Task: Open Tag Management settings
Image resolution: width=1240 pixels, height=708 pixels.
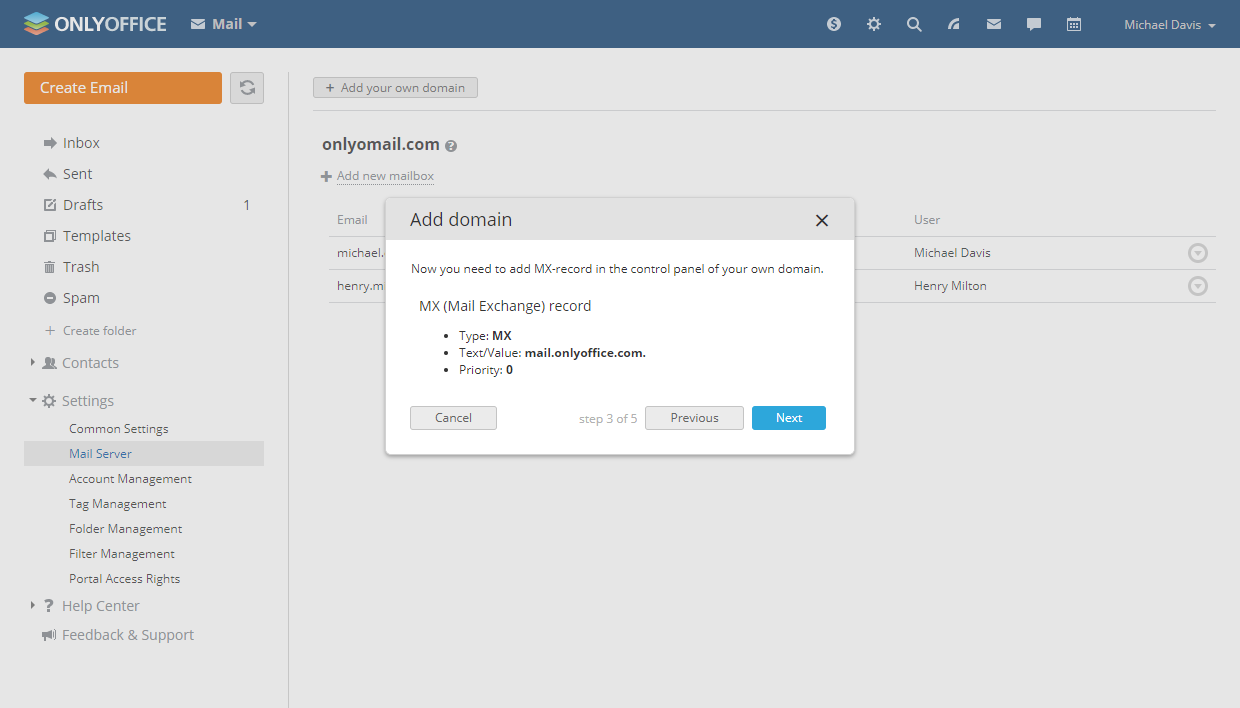Action: (x=117, y=504)
